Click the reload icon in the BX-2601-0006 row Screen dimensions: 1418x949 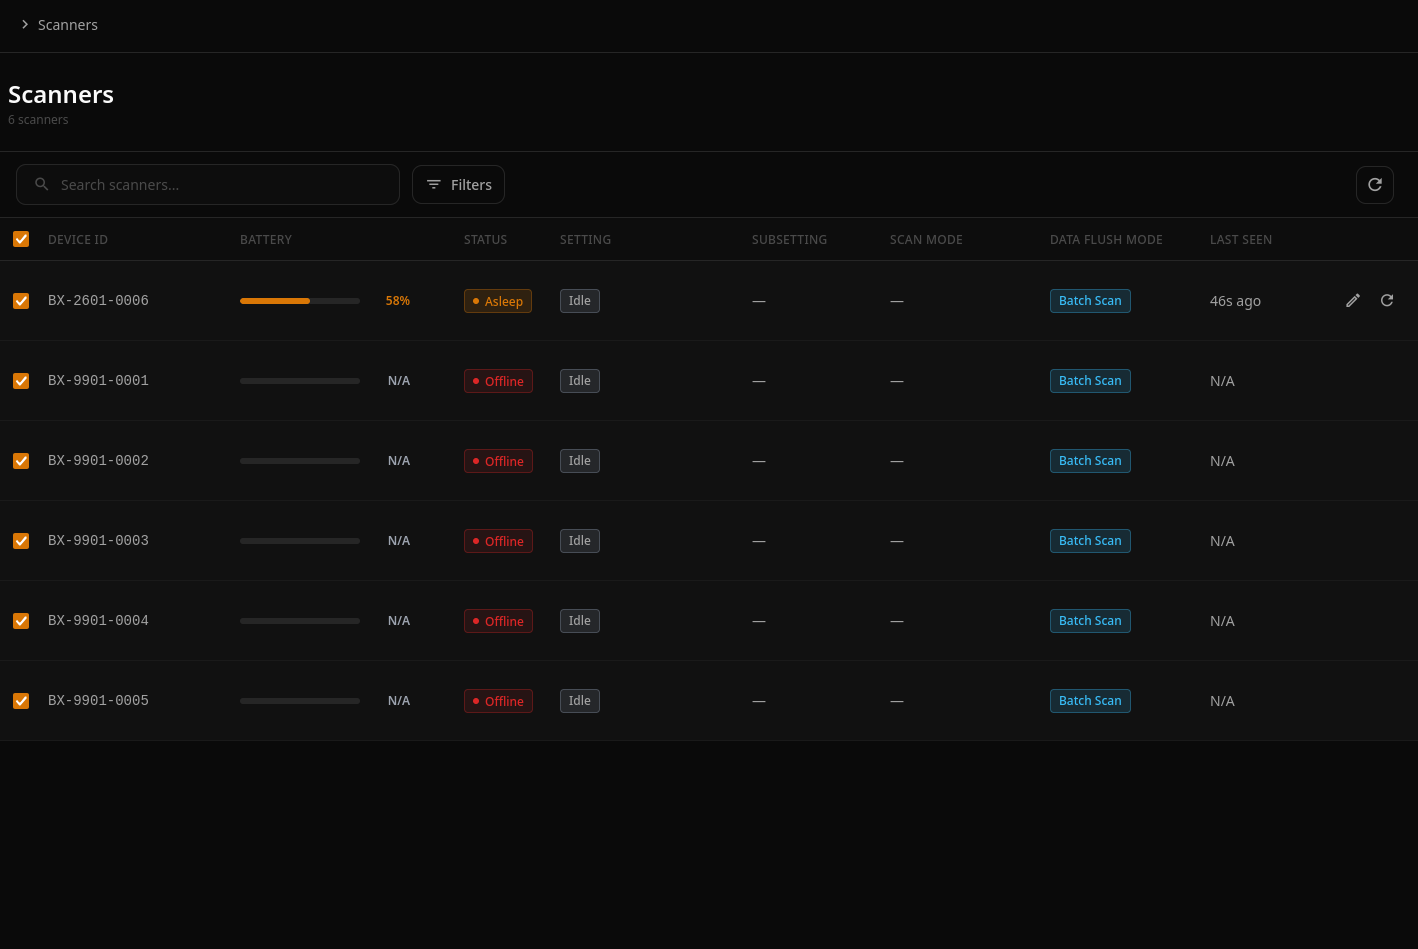coord(1387,301)
